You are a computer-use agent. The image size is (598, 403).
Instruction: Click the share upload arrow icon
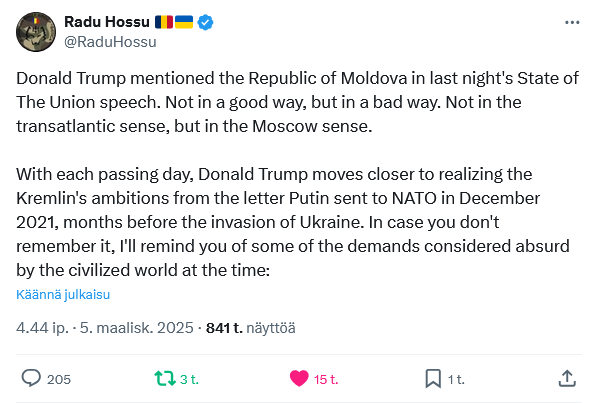coord(567,379)
